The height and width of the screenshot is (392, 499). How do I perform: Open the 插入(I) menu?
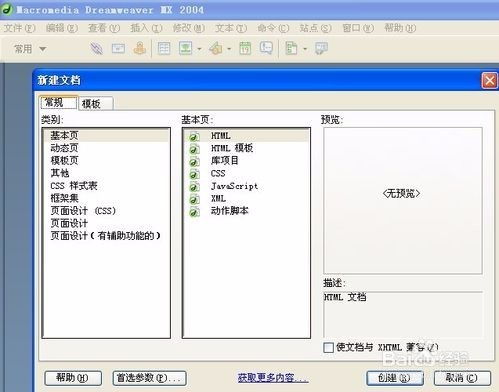[x=146, y=28]
